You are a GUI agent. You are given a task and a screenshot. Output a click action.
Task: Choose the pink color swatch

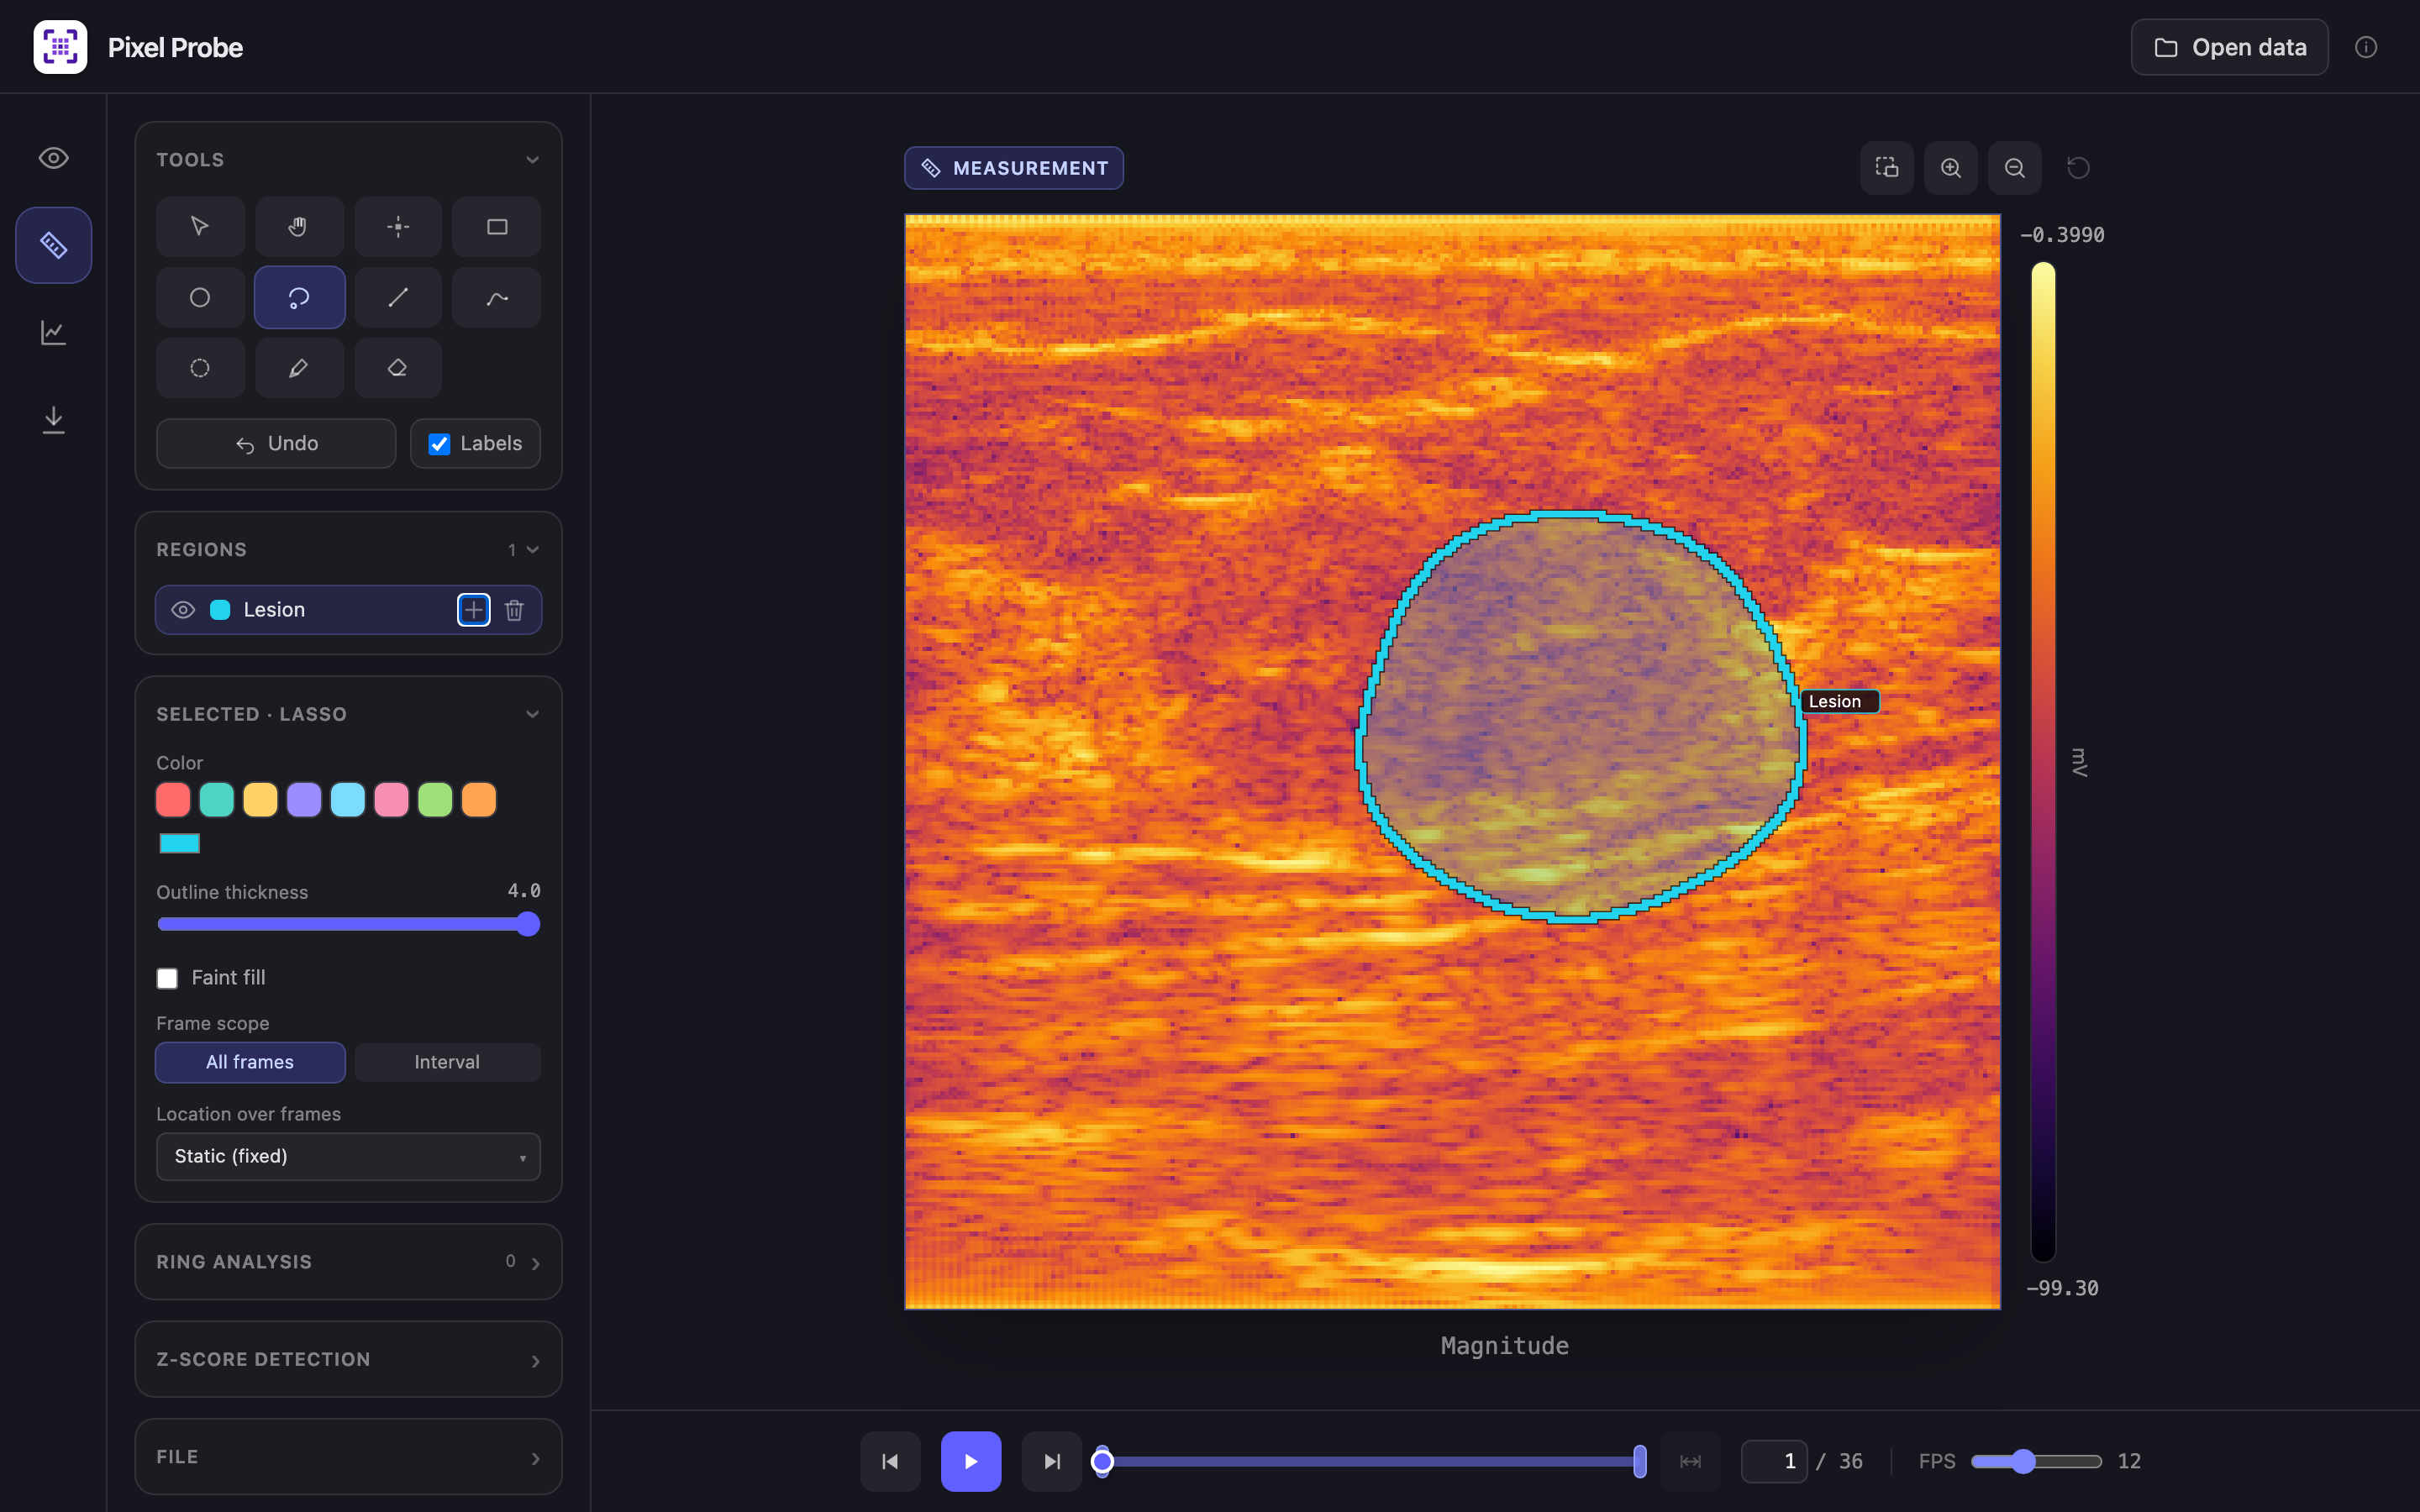[x=391, y=800]
